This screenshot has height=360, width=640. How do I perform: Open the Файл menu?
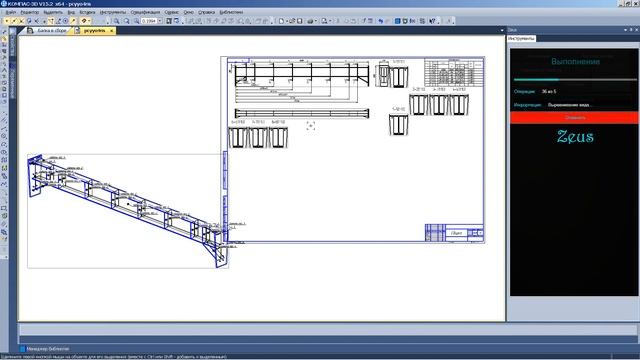[11, 12]
